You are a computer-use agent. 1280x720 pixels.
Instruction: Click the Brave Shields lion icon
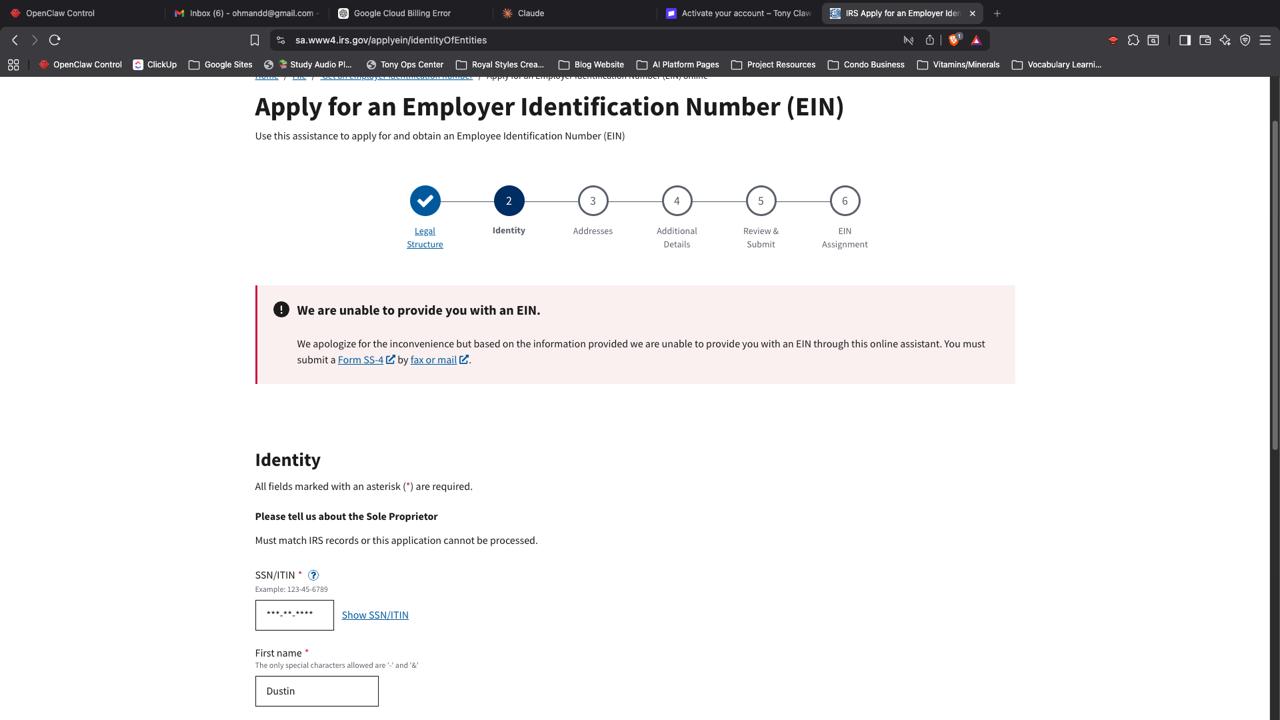tap(954, 40)
